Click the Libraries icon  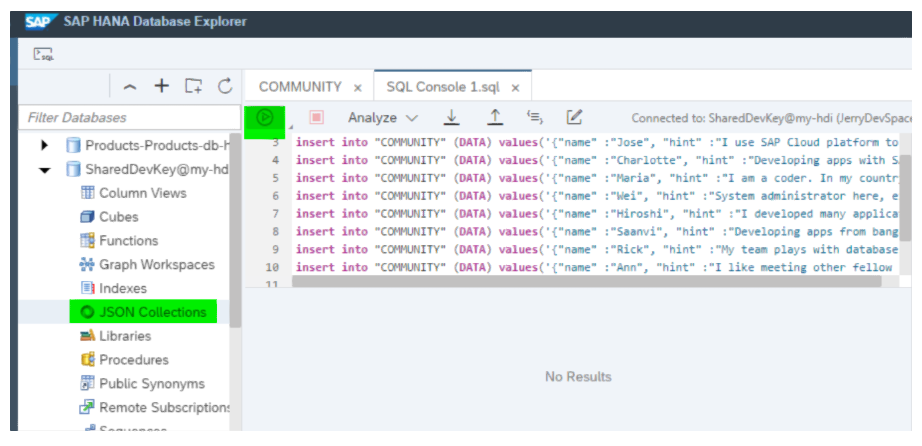coord(88,336)
